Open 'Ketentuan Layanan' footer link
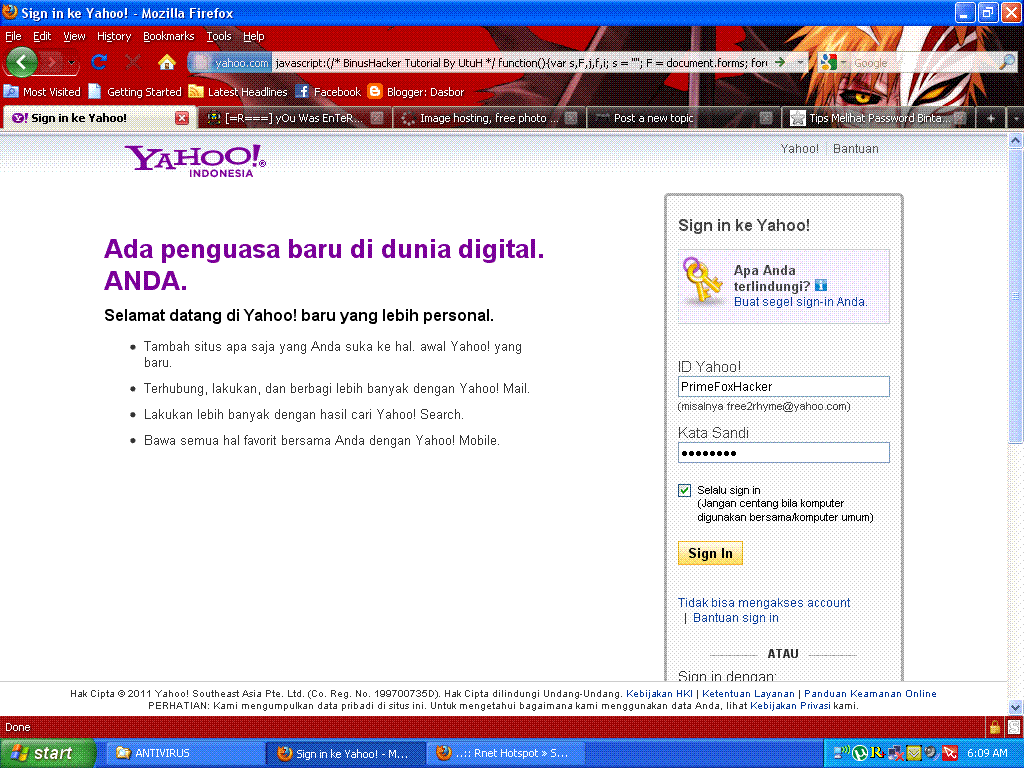1024x768 pixels. pyautogui.click(x=748, y=694)
